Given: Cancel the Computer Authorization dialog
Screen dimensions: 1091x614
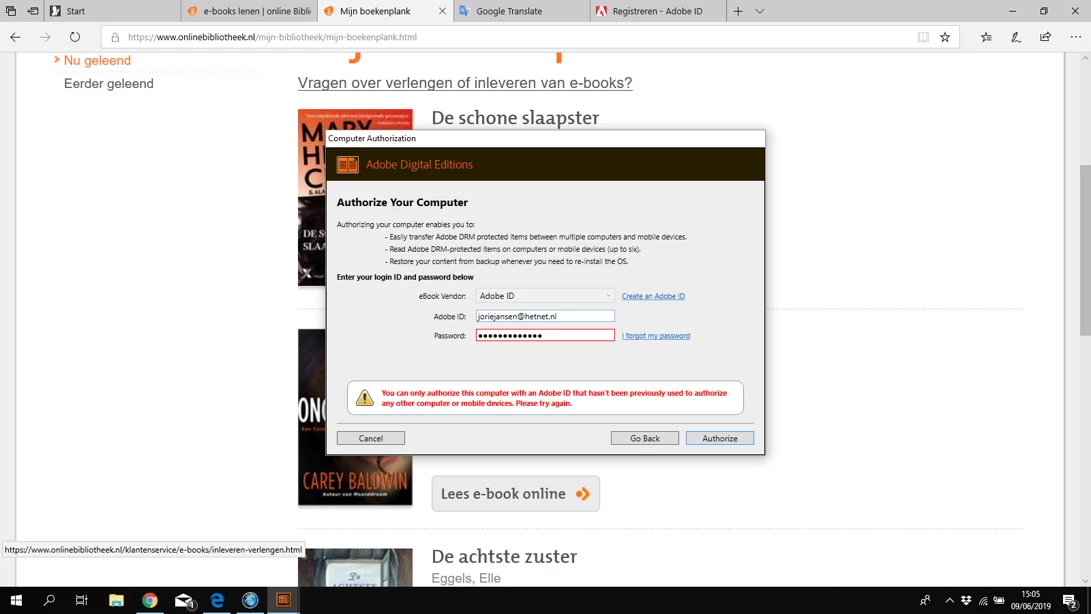Looking at the screenshot, I should click(x=370, y=438).
